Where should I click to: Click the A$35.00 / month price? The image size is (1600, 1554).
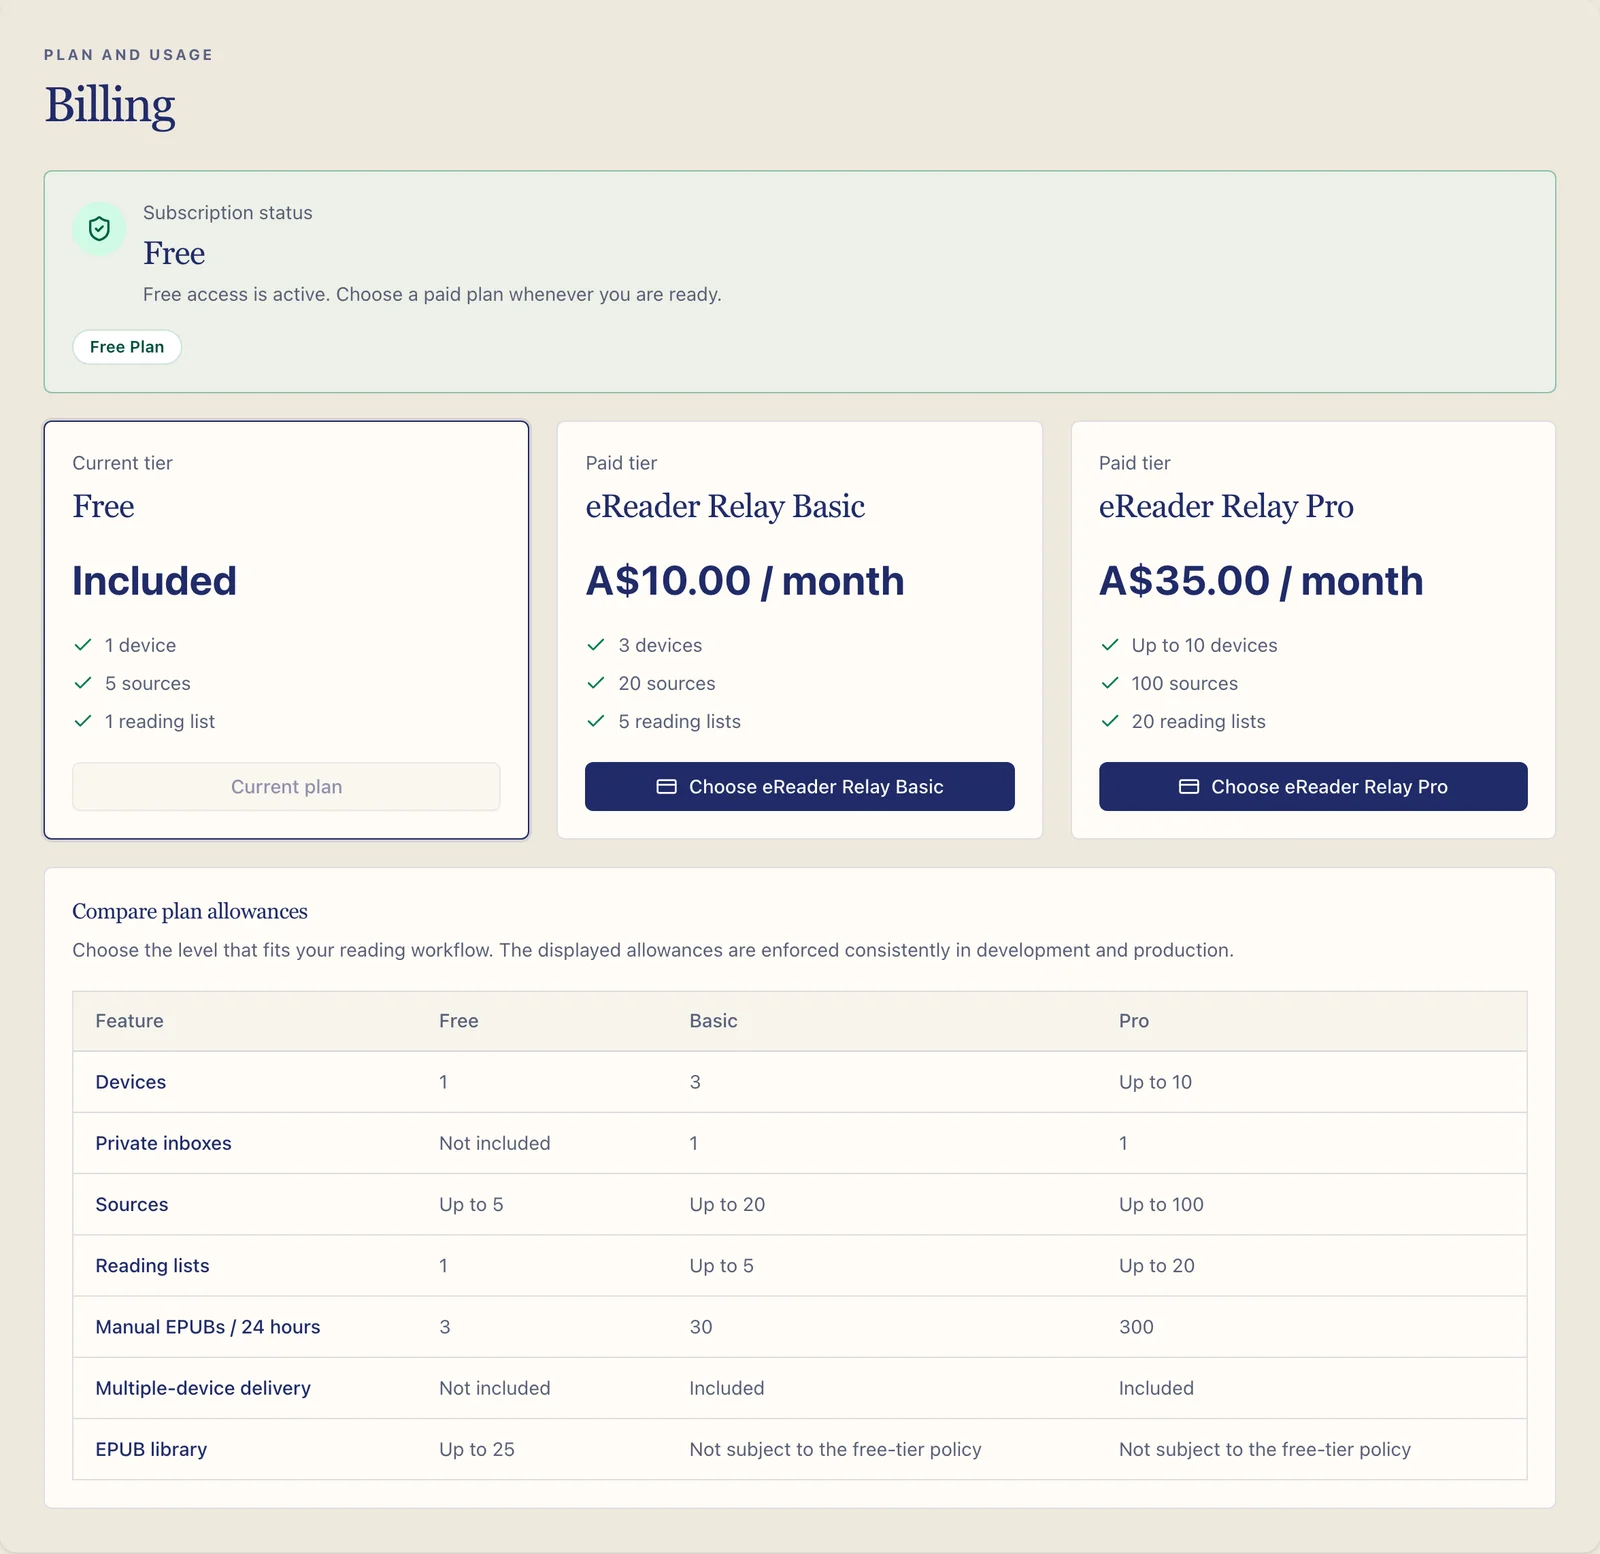coord(1261,581)
